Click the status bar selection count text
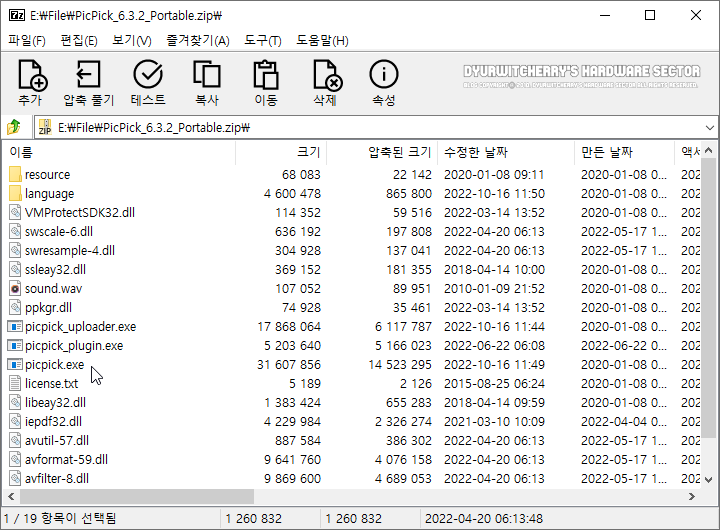The width and height of the screenshot is (720, 530). pos(60,519)
